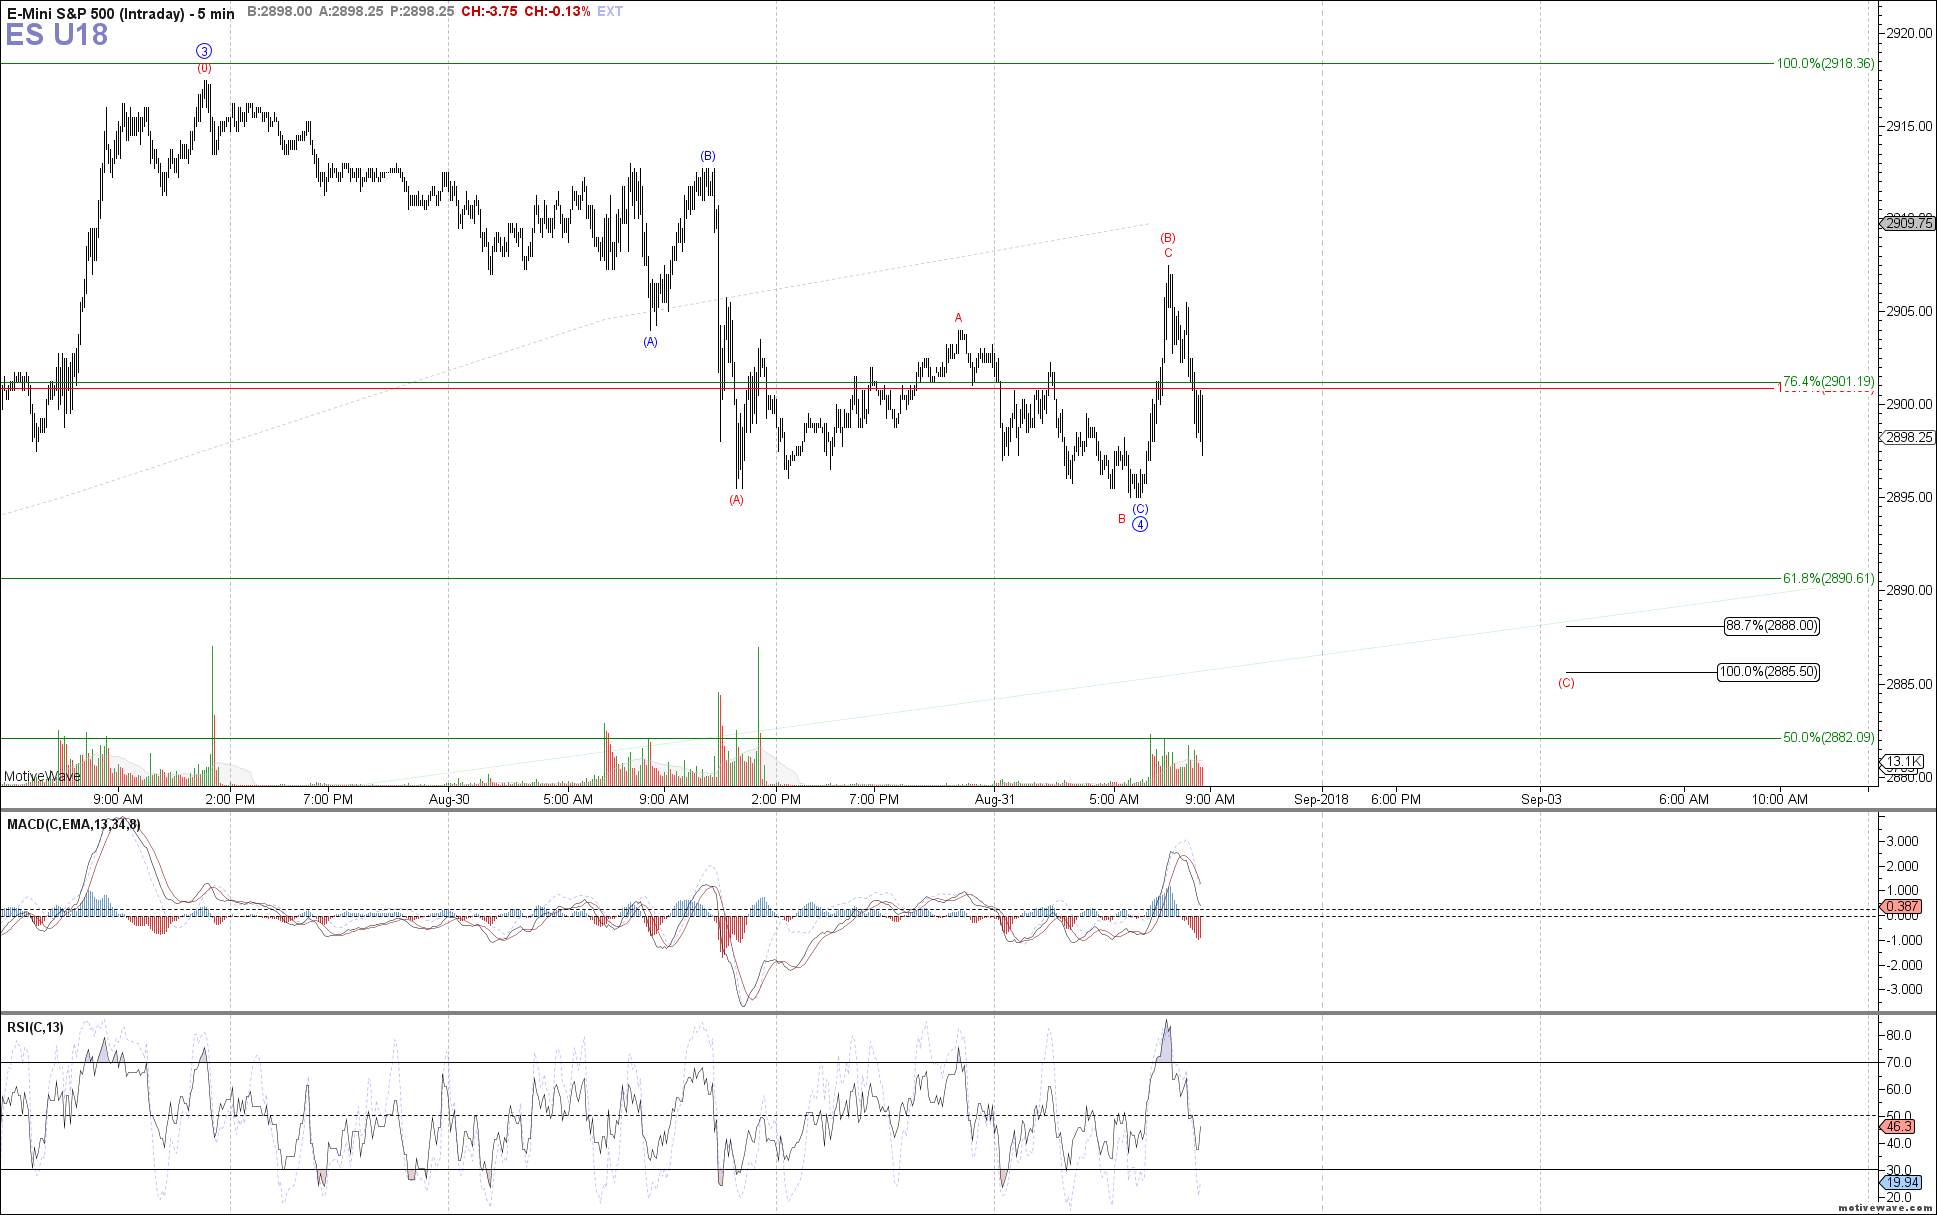
Task: Click the RSI(C,13) study title
Action: pyautogui.click(x=35, y=1027)
